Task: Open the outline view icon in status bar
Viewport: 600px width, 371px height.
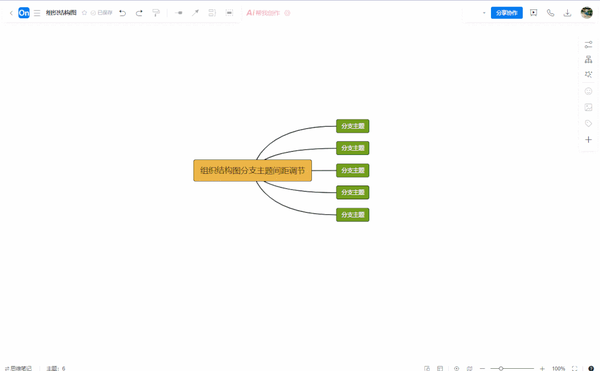Action: tap(427, 368)
